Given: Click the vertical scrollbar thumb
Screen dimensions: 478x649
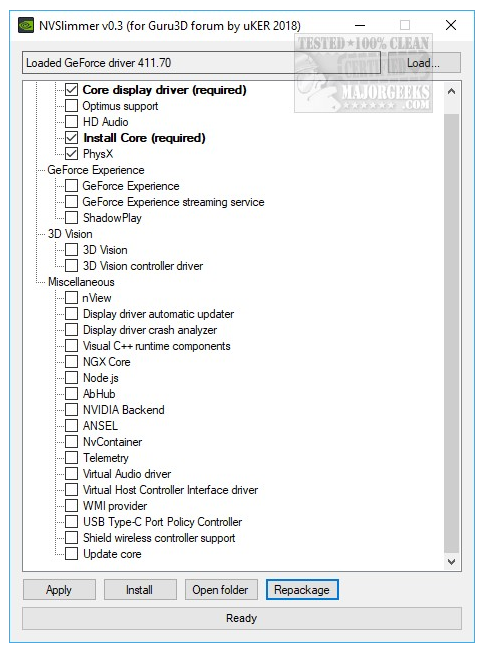Looking at the screenshot, I should [x=452, y=333].
